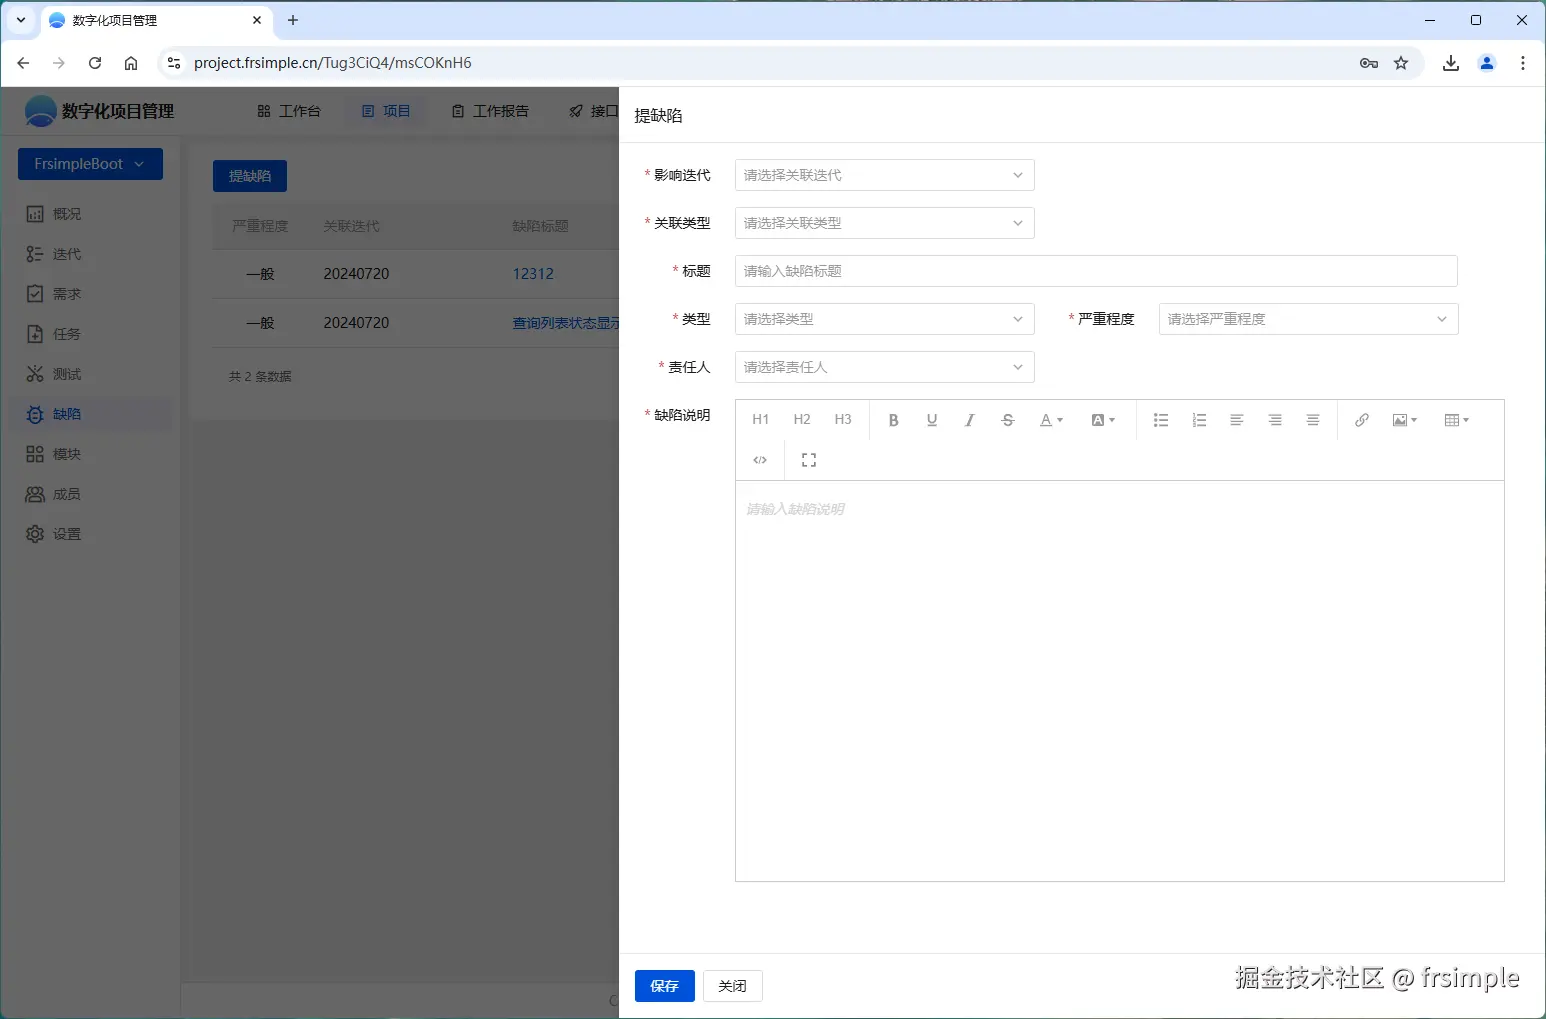
Task: Insert a numbered list in defect description
Action: [1198, 419]
